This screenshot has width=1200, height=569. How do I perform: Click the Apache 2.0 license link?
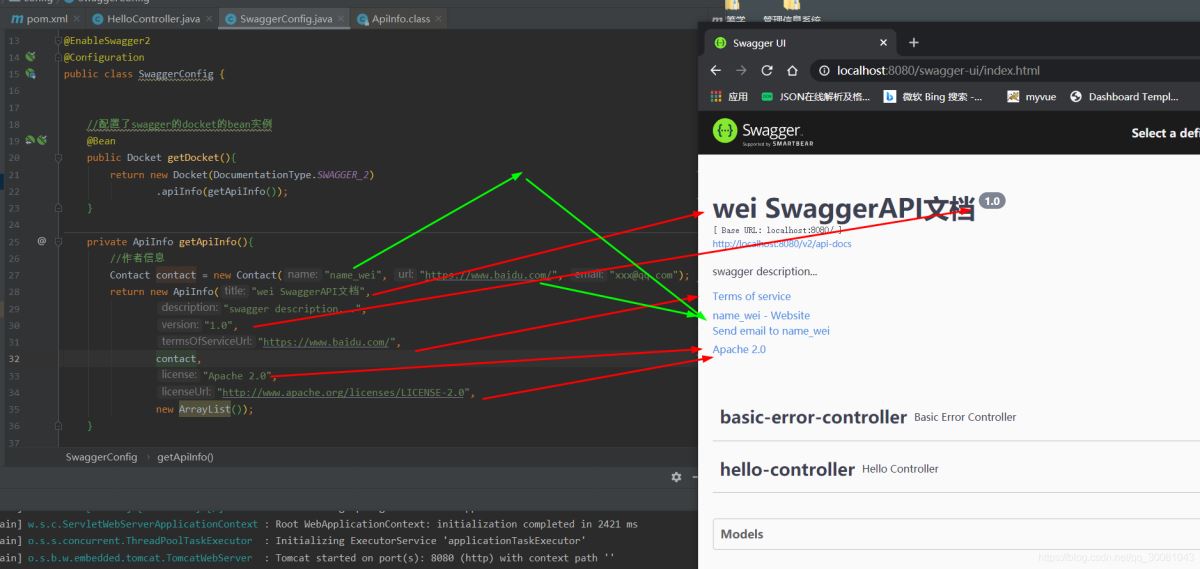(x=739, y=349)
